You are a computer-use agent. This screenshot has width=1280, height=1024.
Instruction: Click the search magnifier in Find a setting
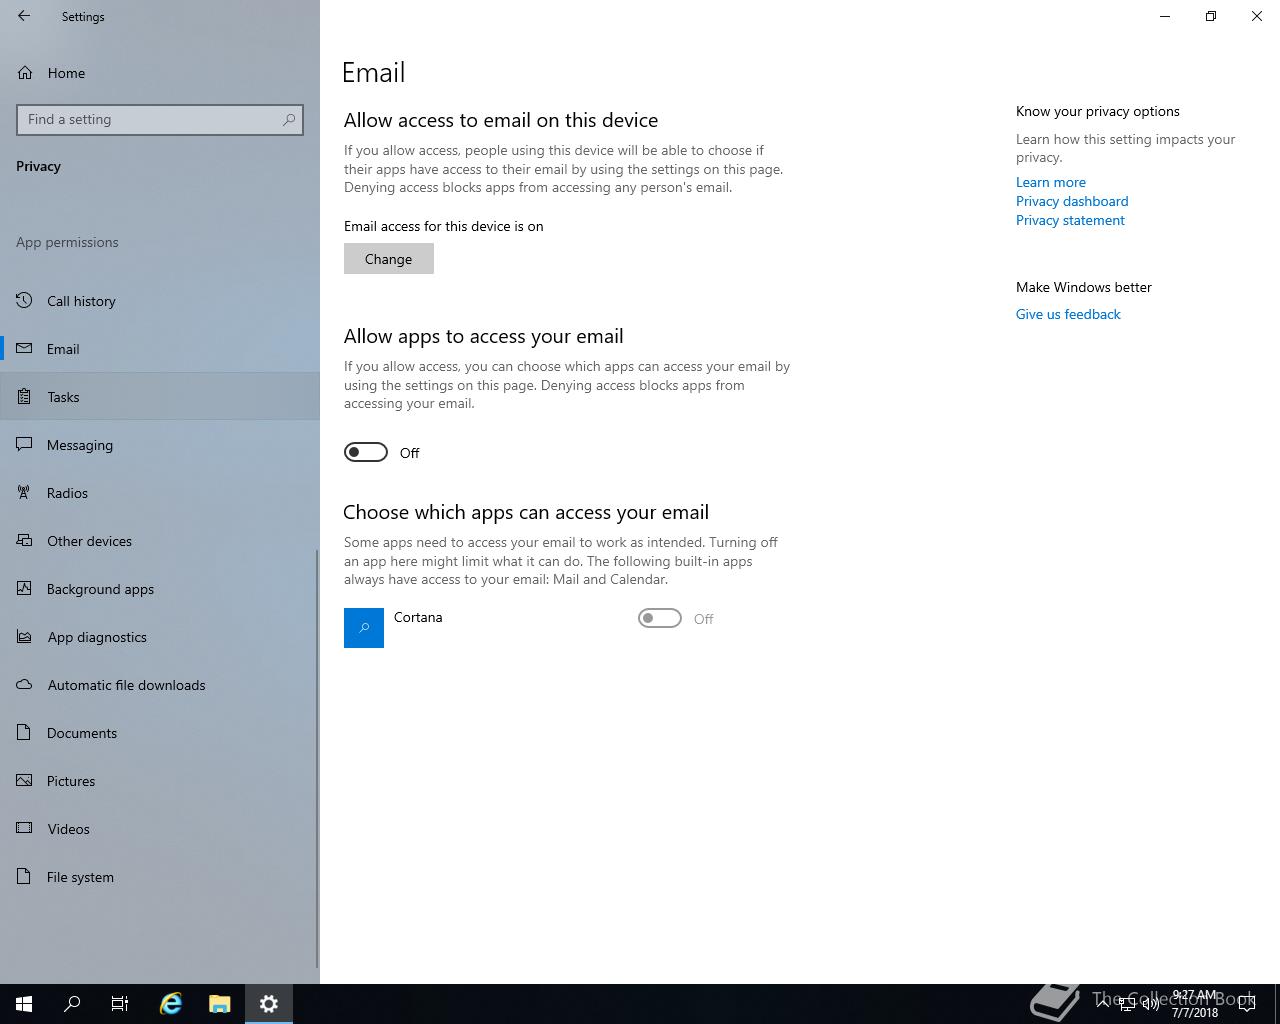pos(289,119)
